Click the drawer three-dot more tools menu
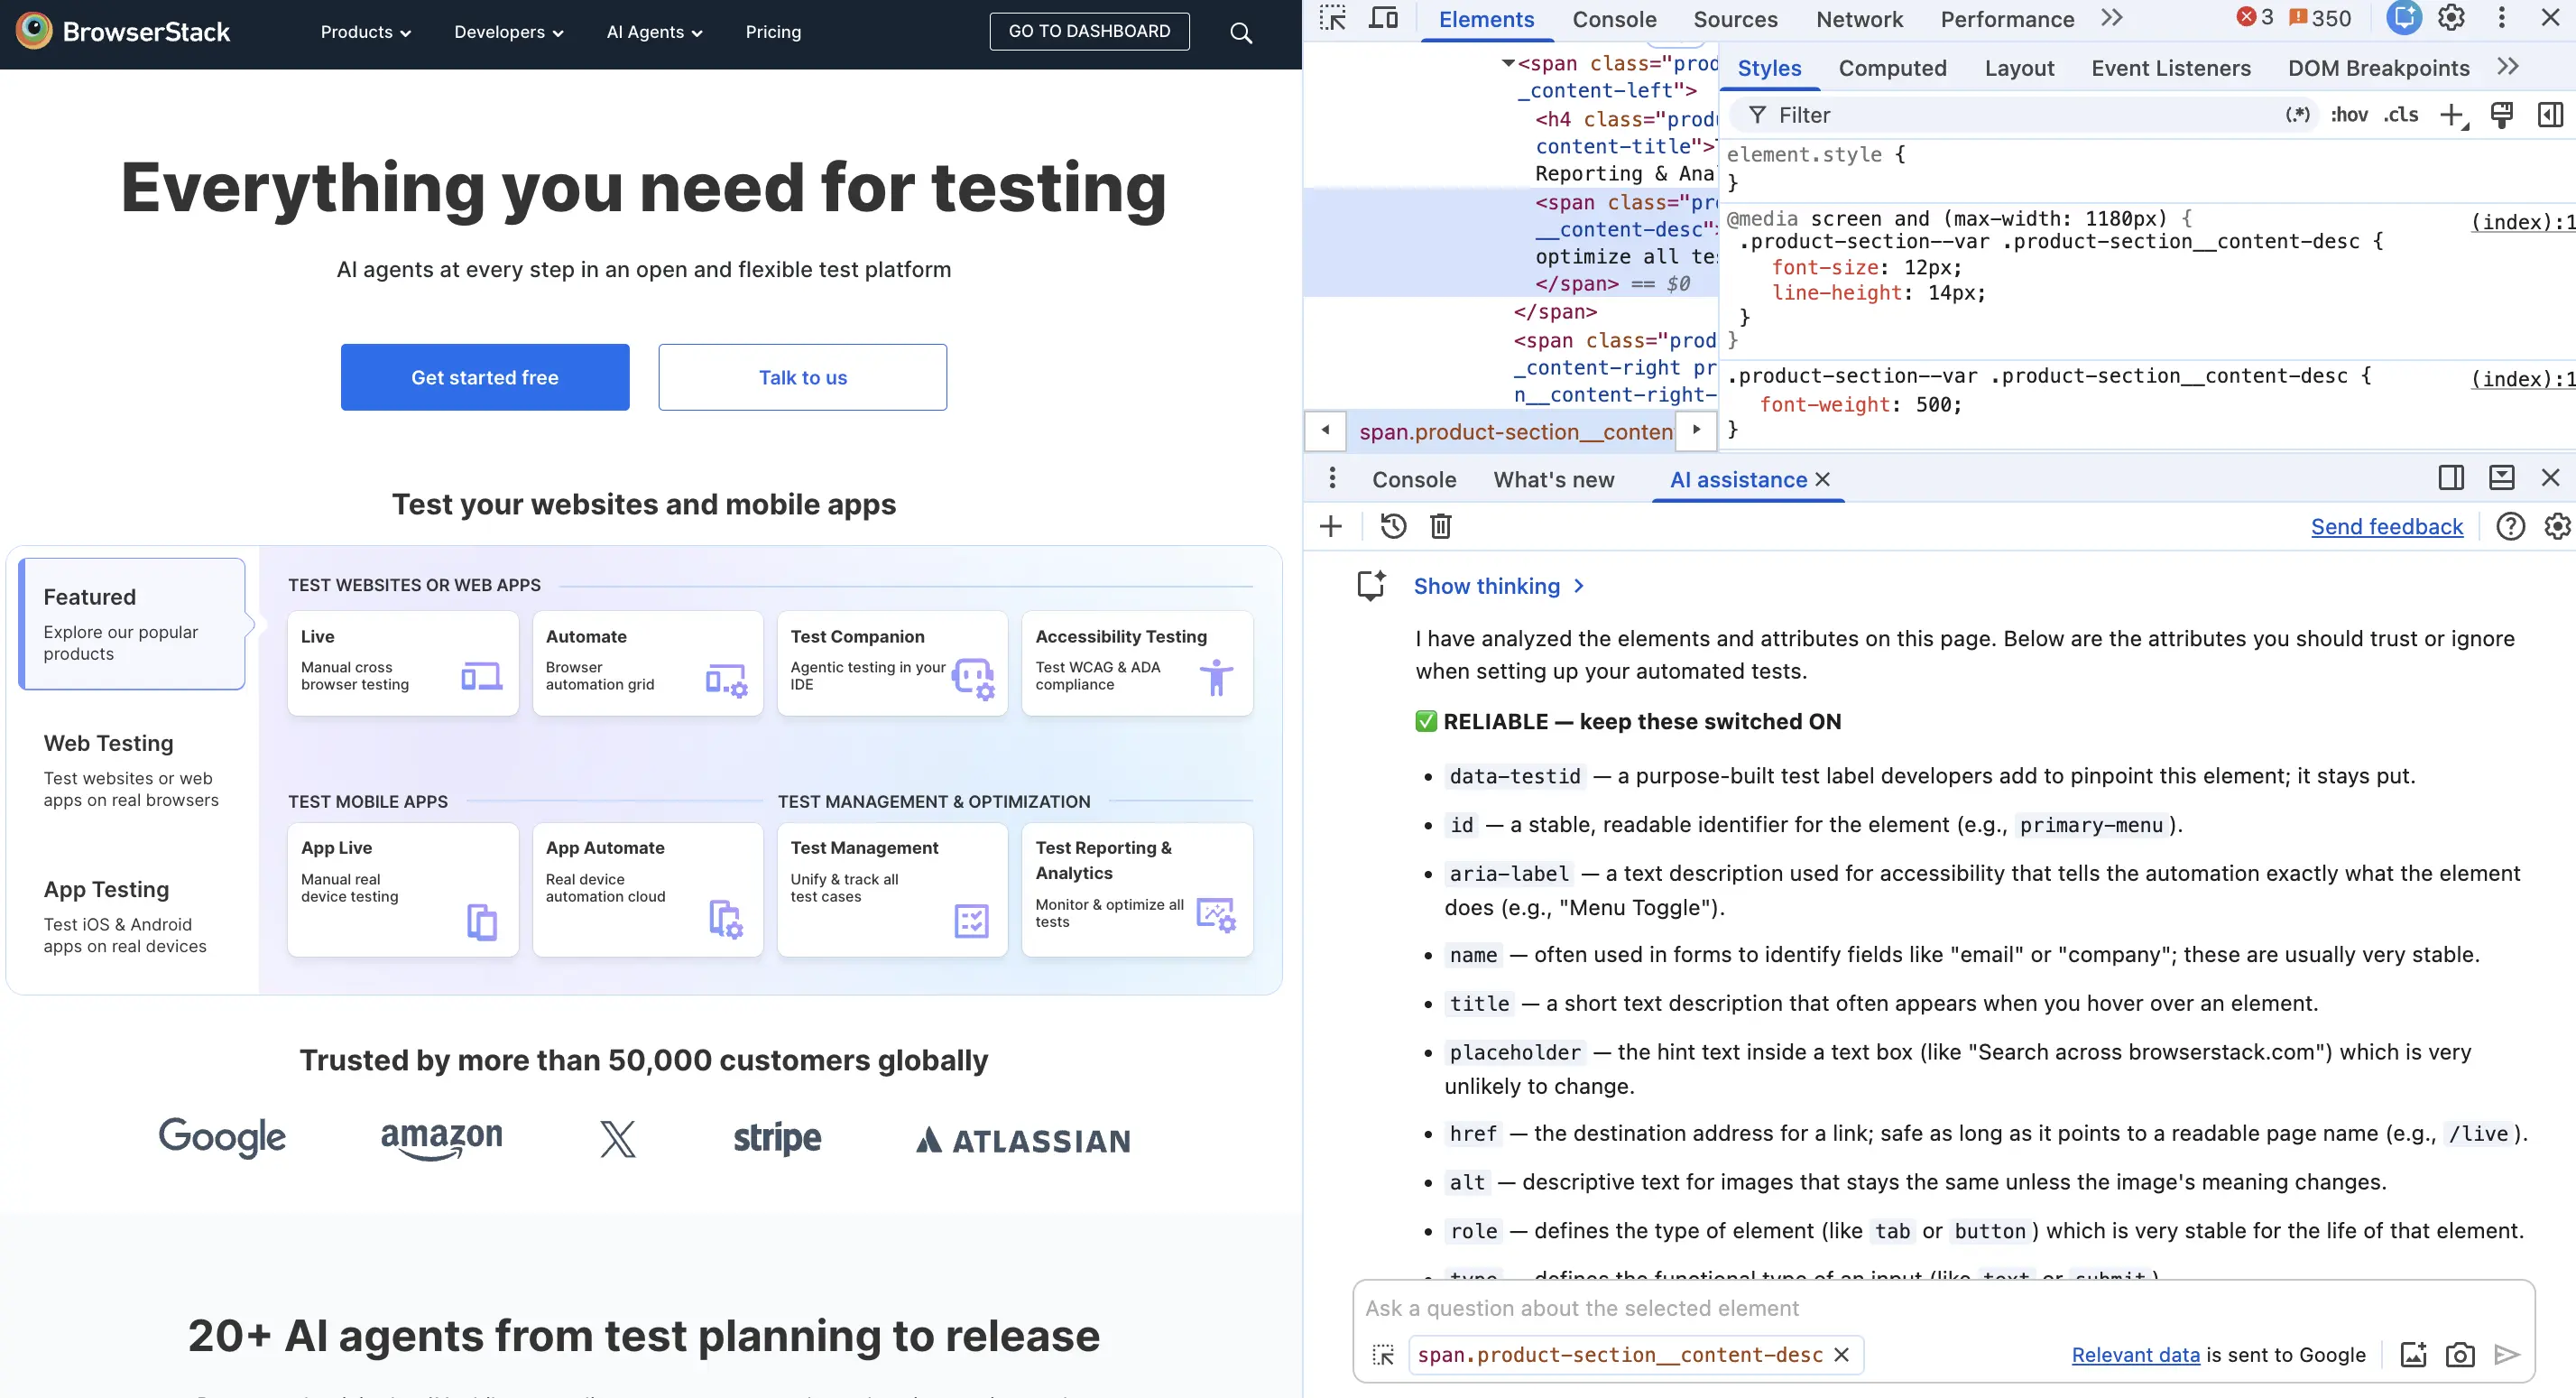 (x=1332, y=479)
